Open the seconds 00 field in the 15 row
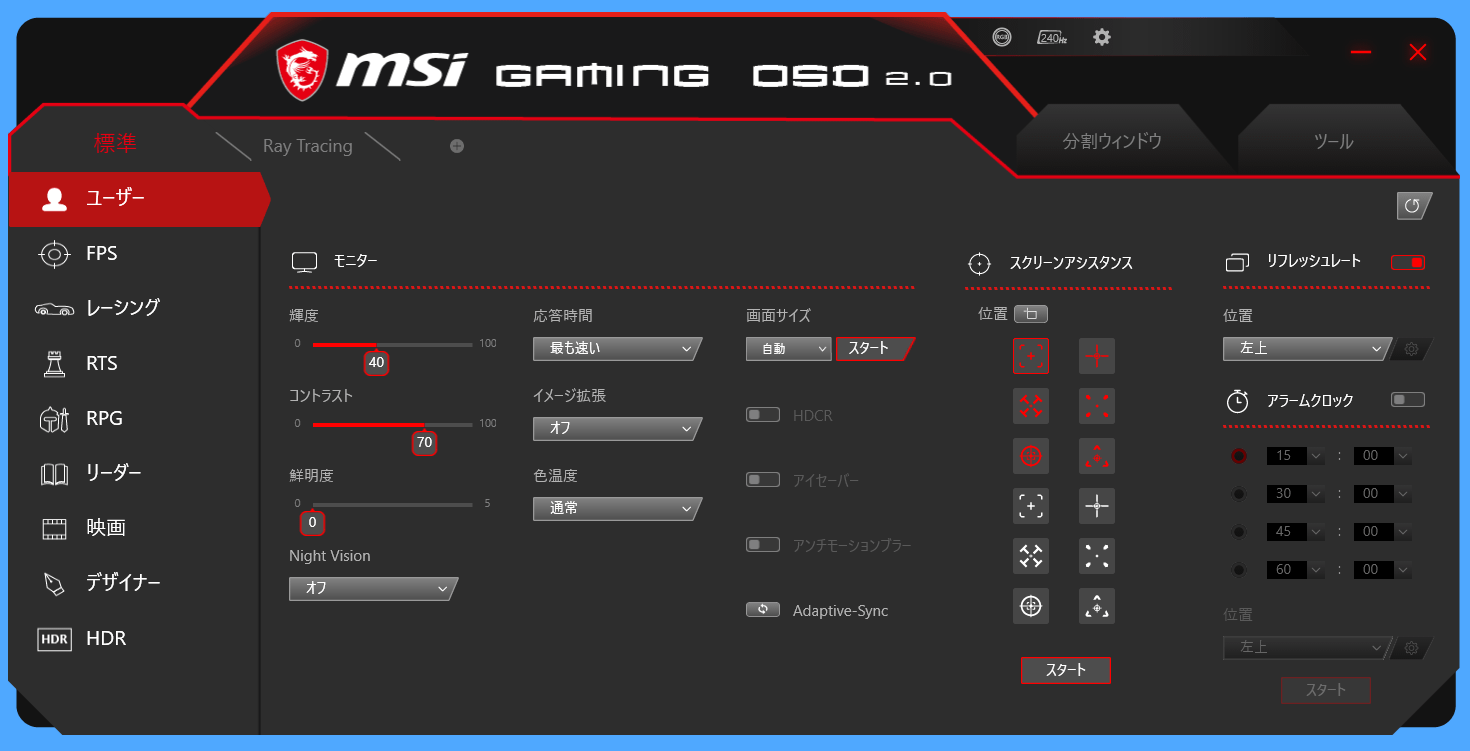This screenshot has width=1470, height=751. (x=1382, y=456)
